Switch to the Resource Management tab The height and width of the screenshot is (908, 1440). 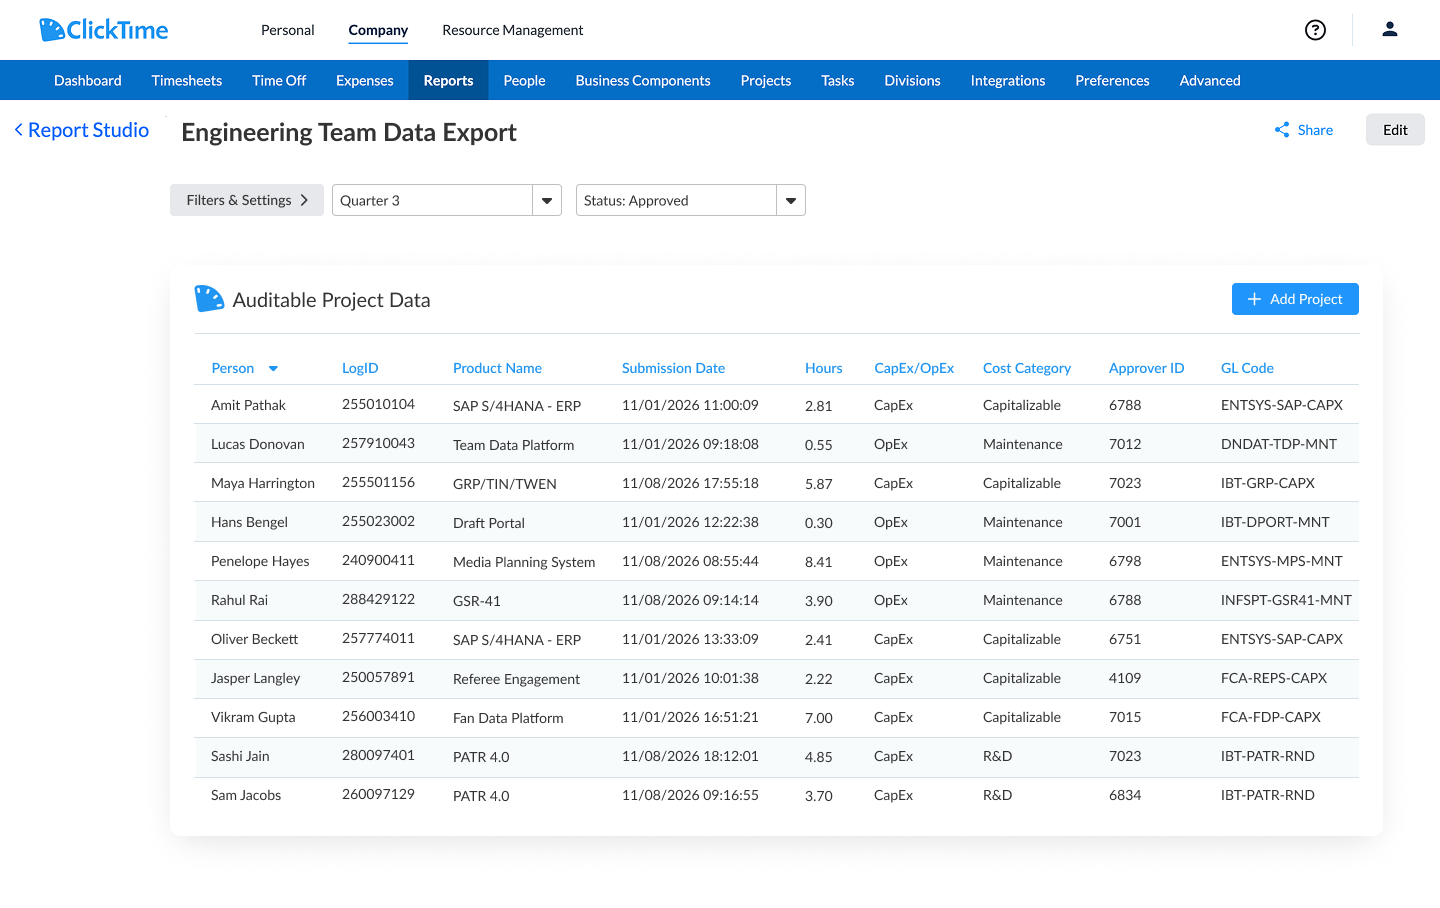pyautogui.click(x=512, y=30)
